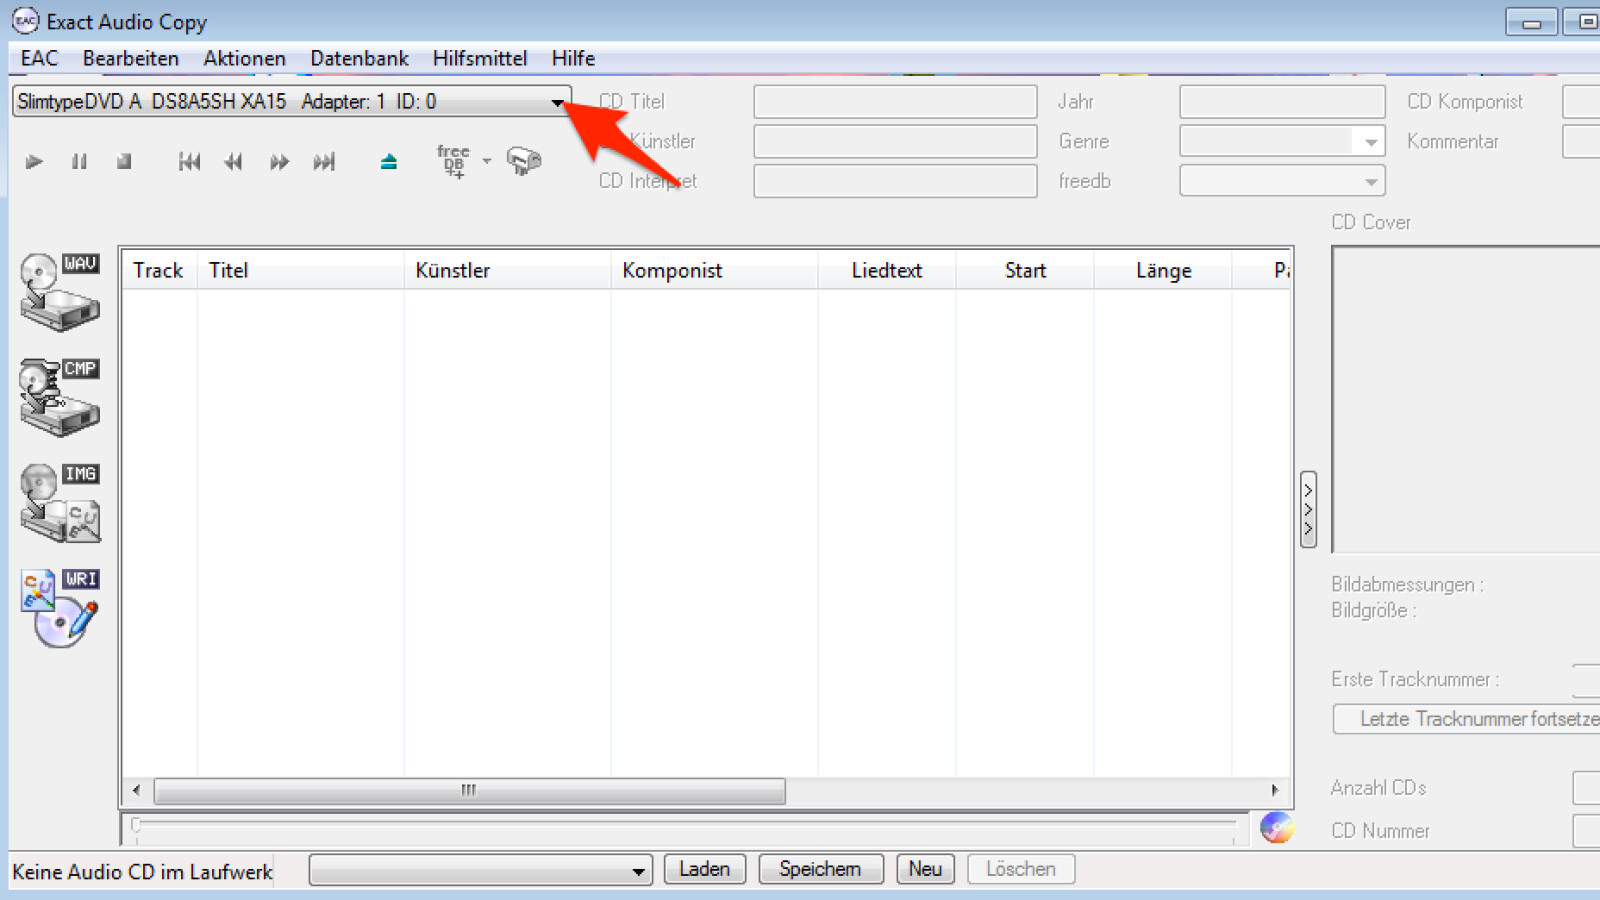Screen dimensions: 1600x900
Task: Expand the Genre dropdown
Action: [x=1371, y=142]
